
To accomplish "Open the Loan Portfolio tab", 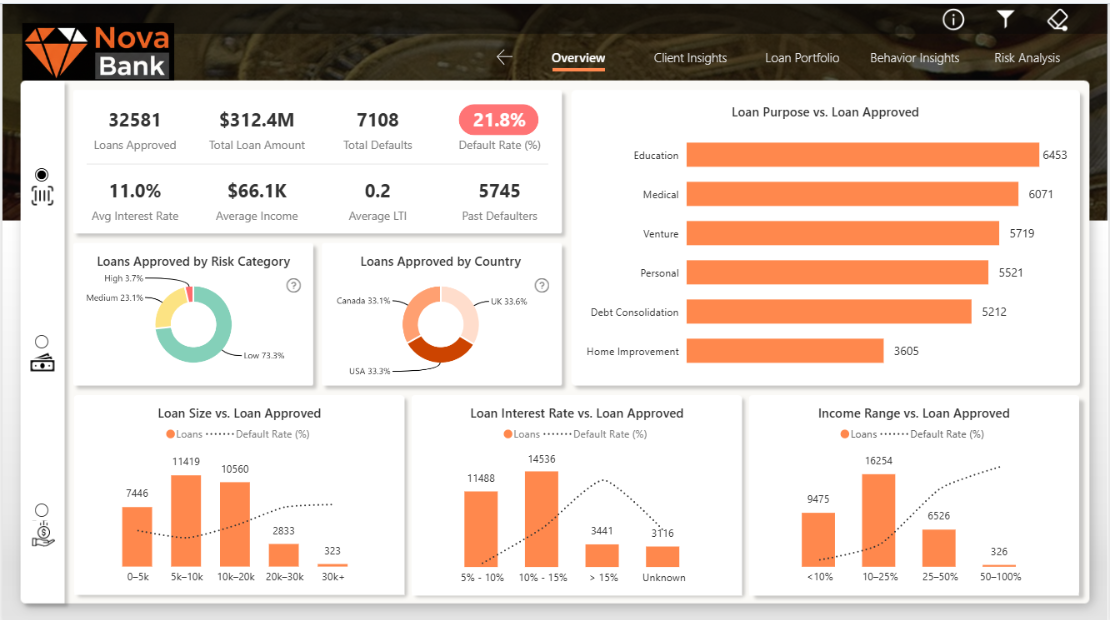I will click(x=802, y=58).
